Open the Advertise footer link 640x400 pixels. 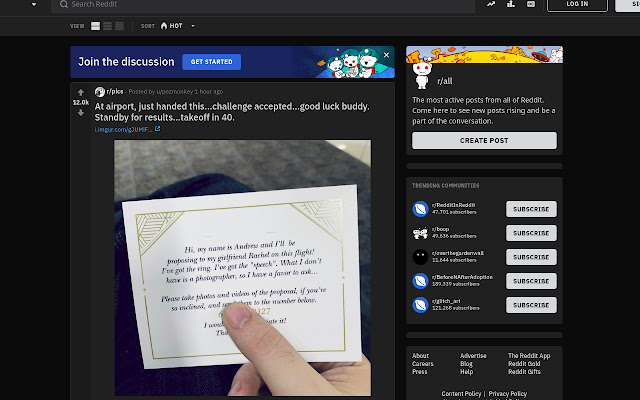click(x=473, y=356)
